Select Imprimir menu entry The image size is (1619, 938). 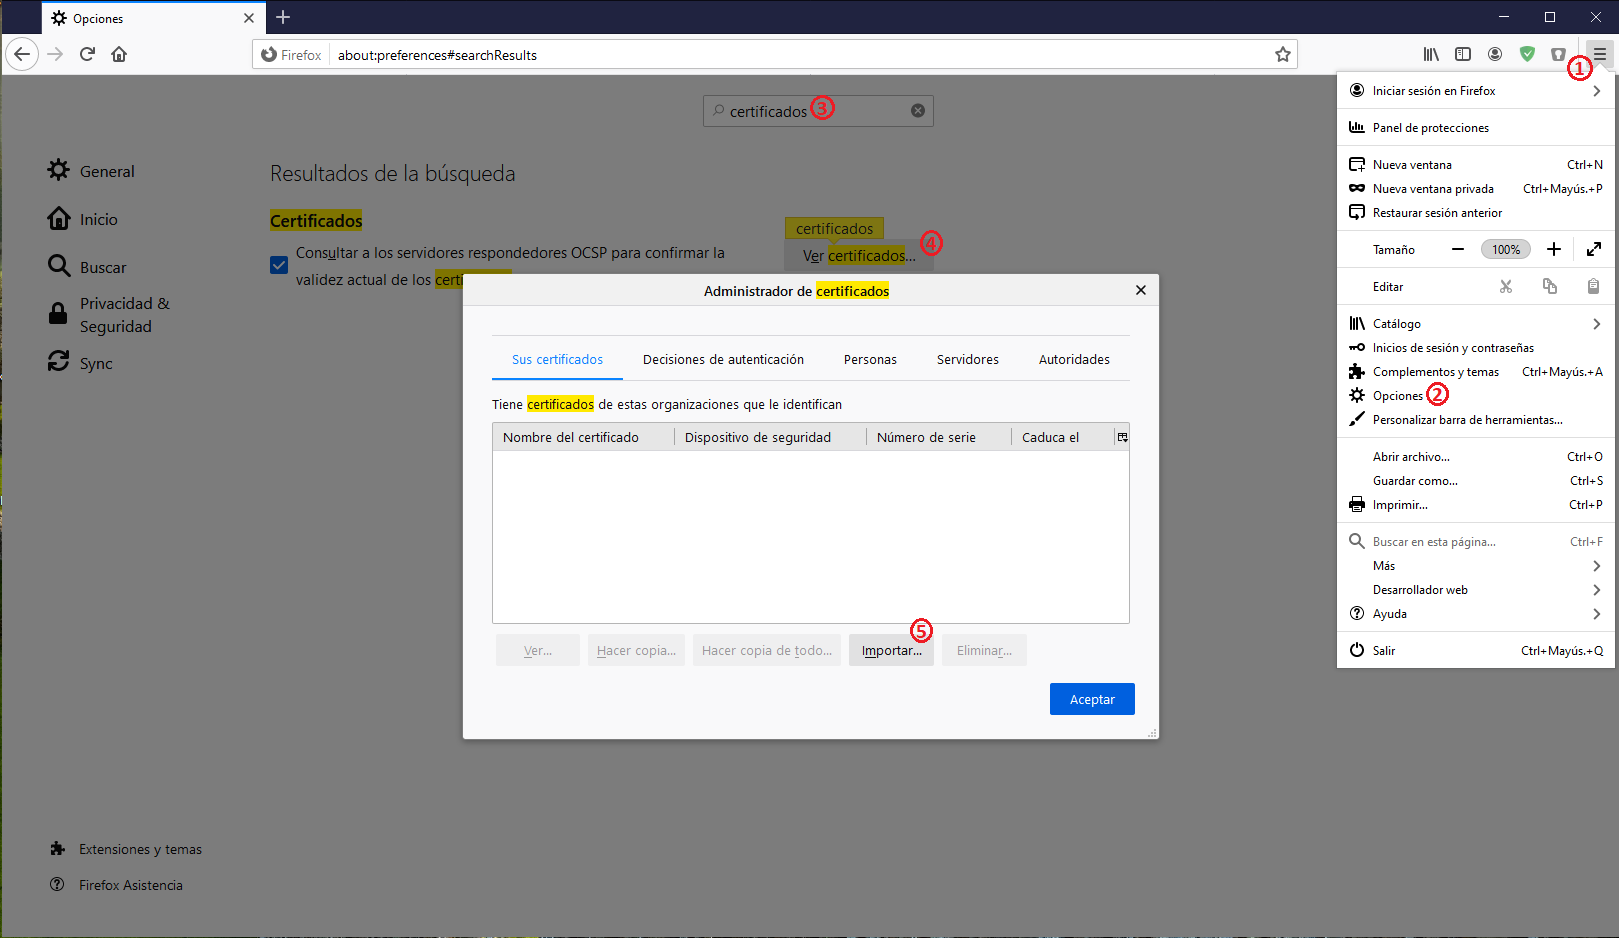[1477, 505]
